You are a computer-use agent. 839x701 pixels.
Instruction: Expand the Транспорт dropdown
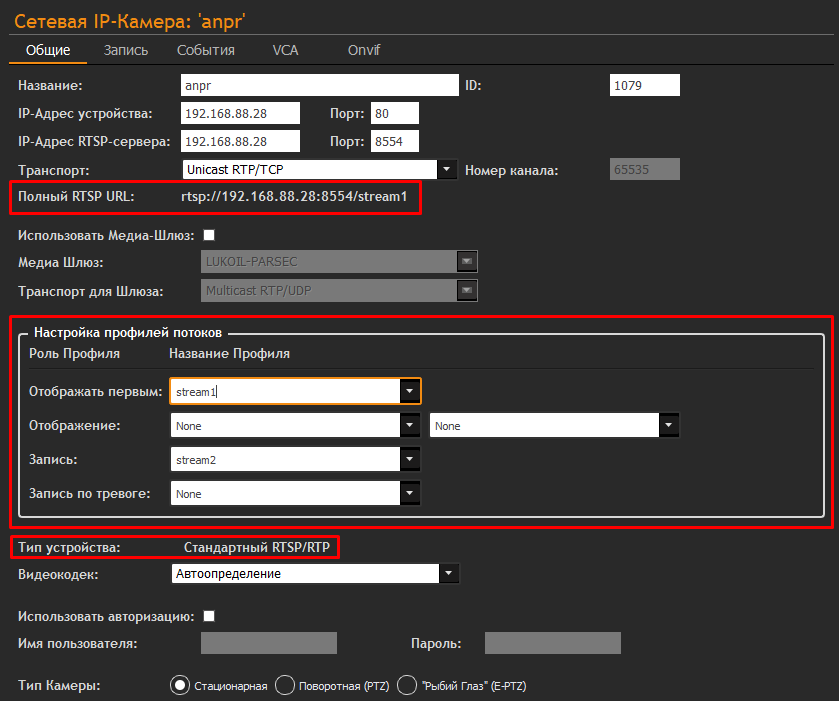click(x=448, y=170)
